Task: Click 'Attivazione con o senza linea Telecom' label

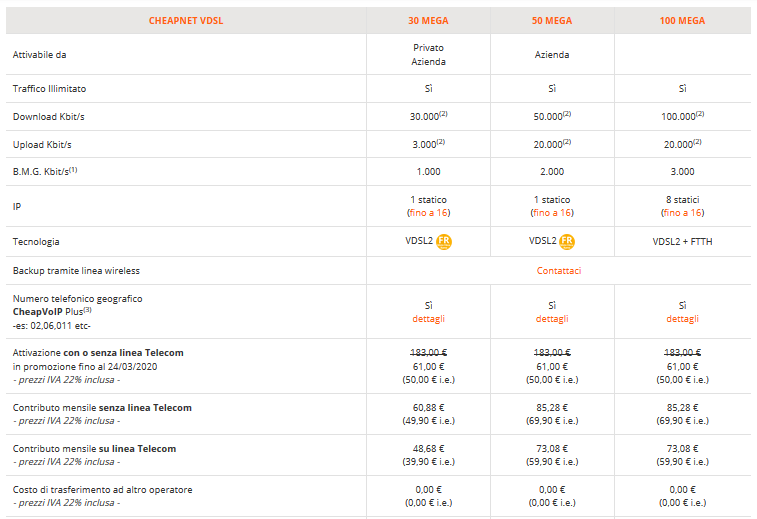Action: pos(98,352)
